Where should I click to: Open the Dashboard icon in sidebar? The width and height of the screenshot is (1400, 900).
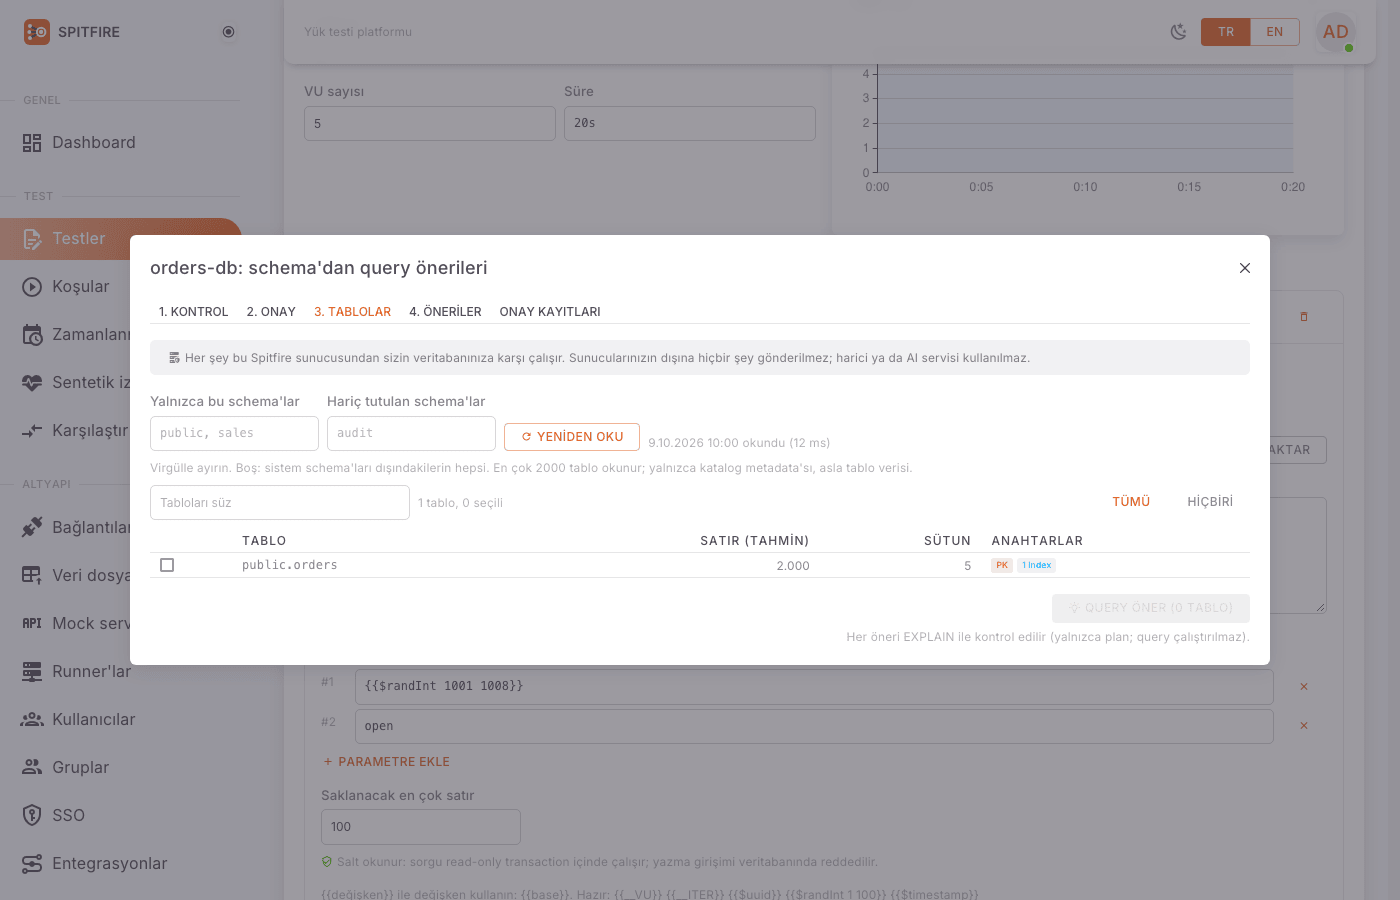32,143
